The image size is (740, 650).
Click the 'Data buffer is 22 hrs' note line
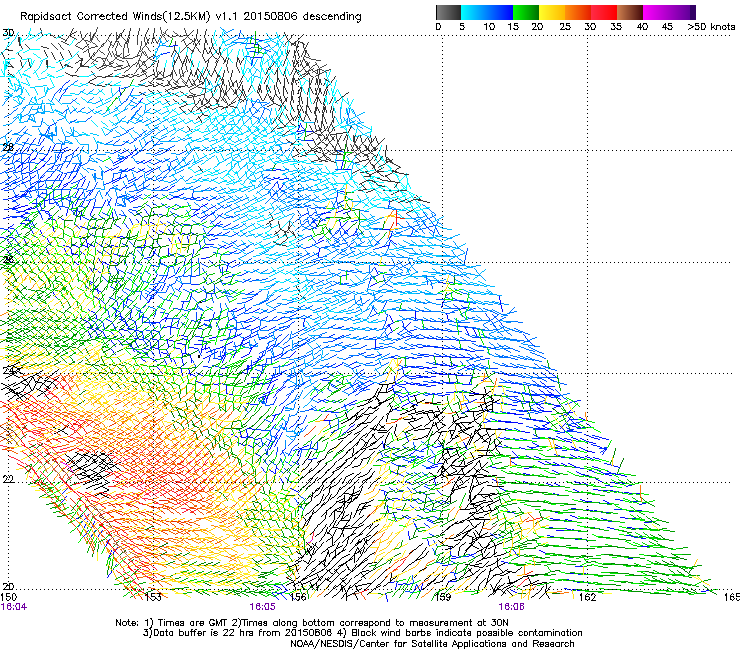tap(362, 633)
